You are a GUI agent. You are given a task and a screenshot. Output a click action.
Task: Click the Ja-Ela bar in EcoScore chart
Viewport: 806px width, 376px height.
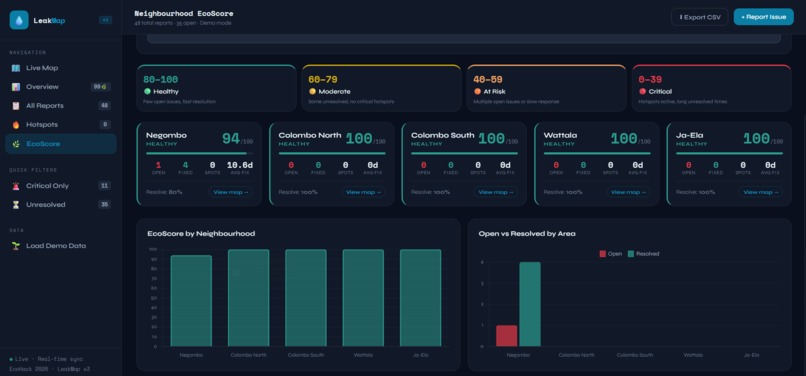[420, 298]
